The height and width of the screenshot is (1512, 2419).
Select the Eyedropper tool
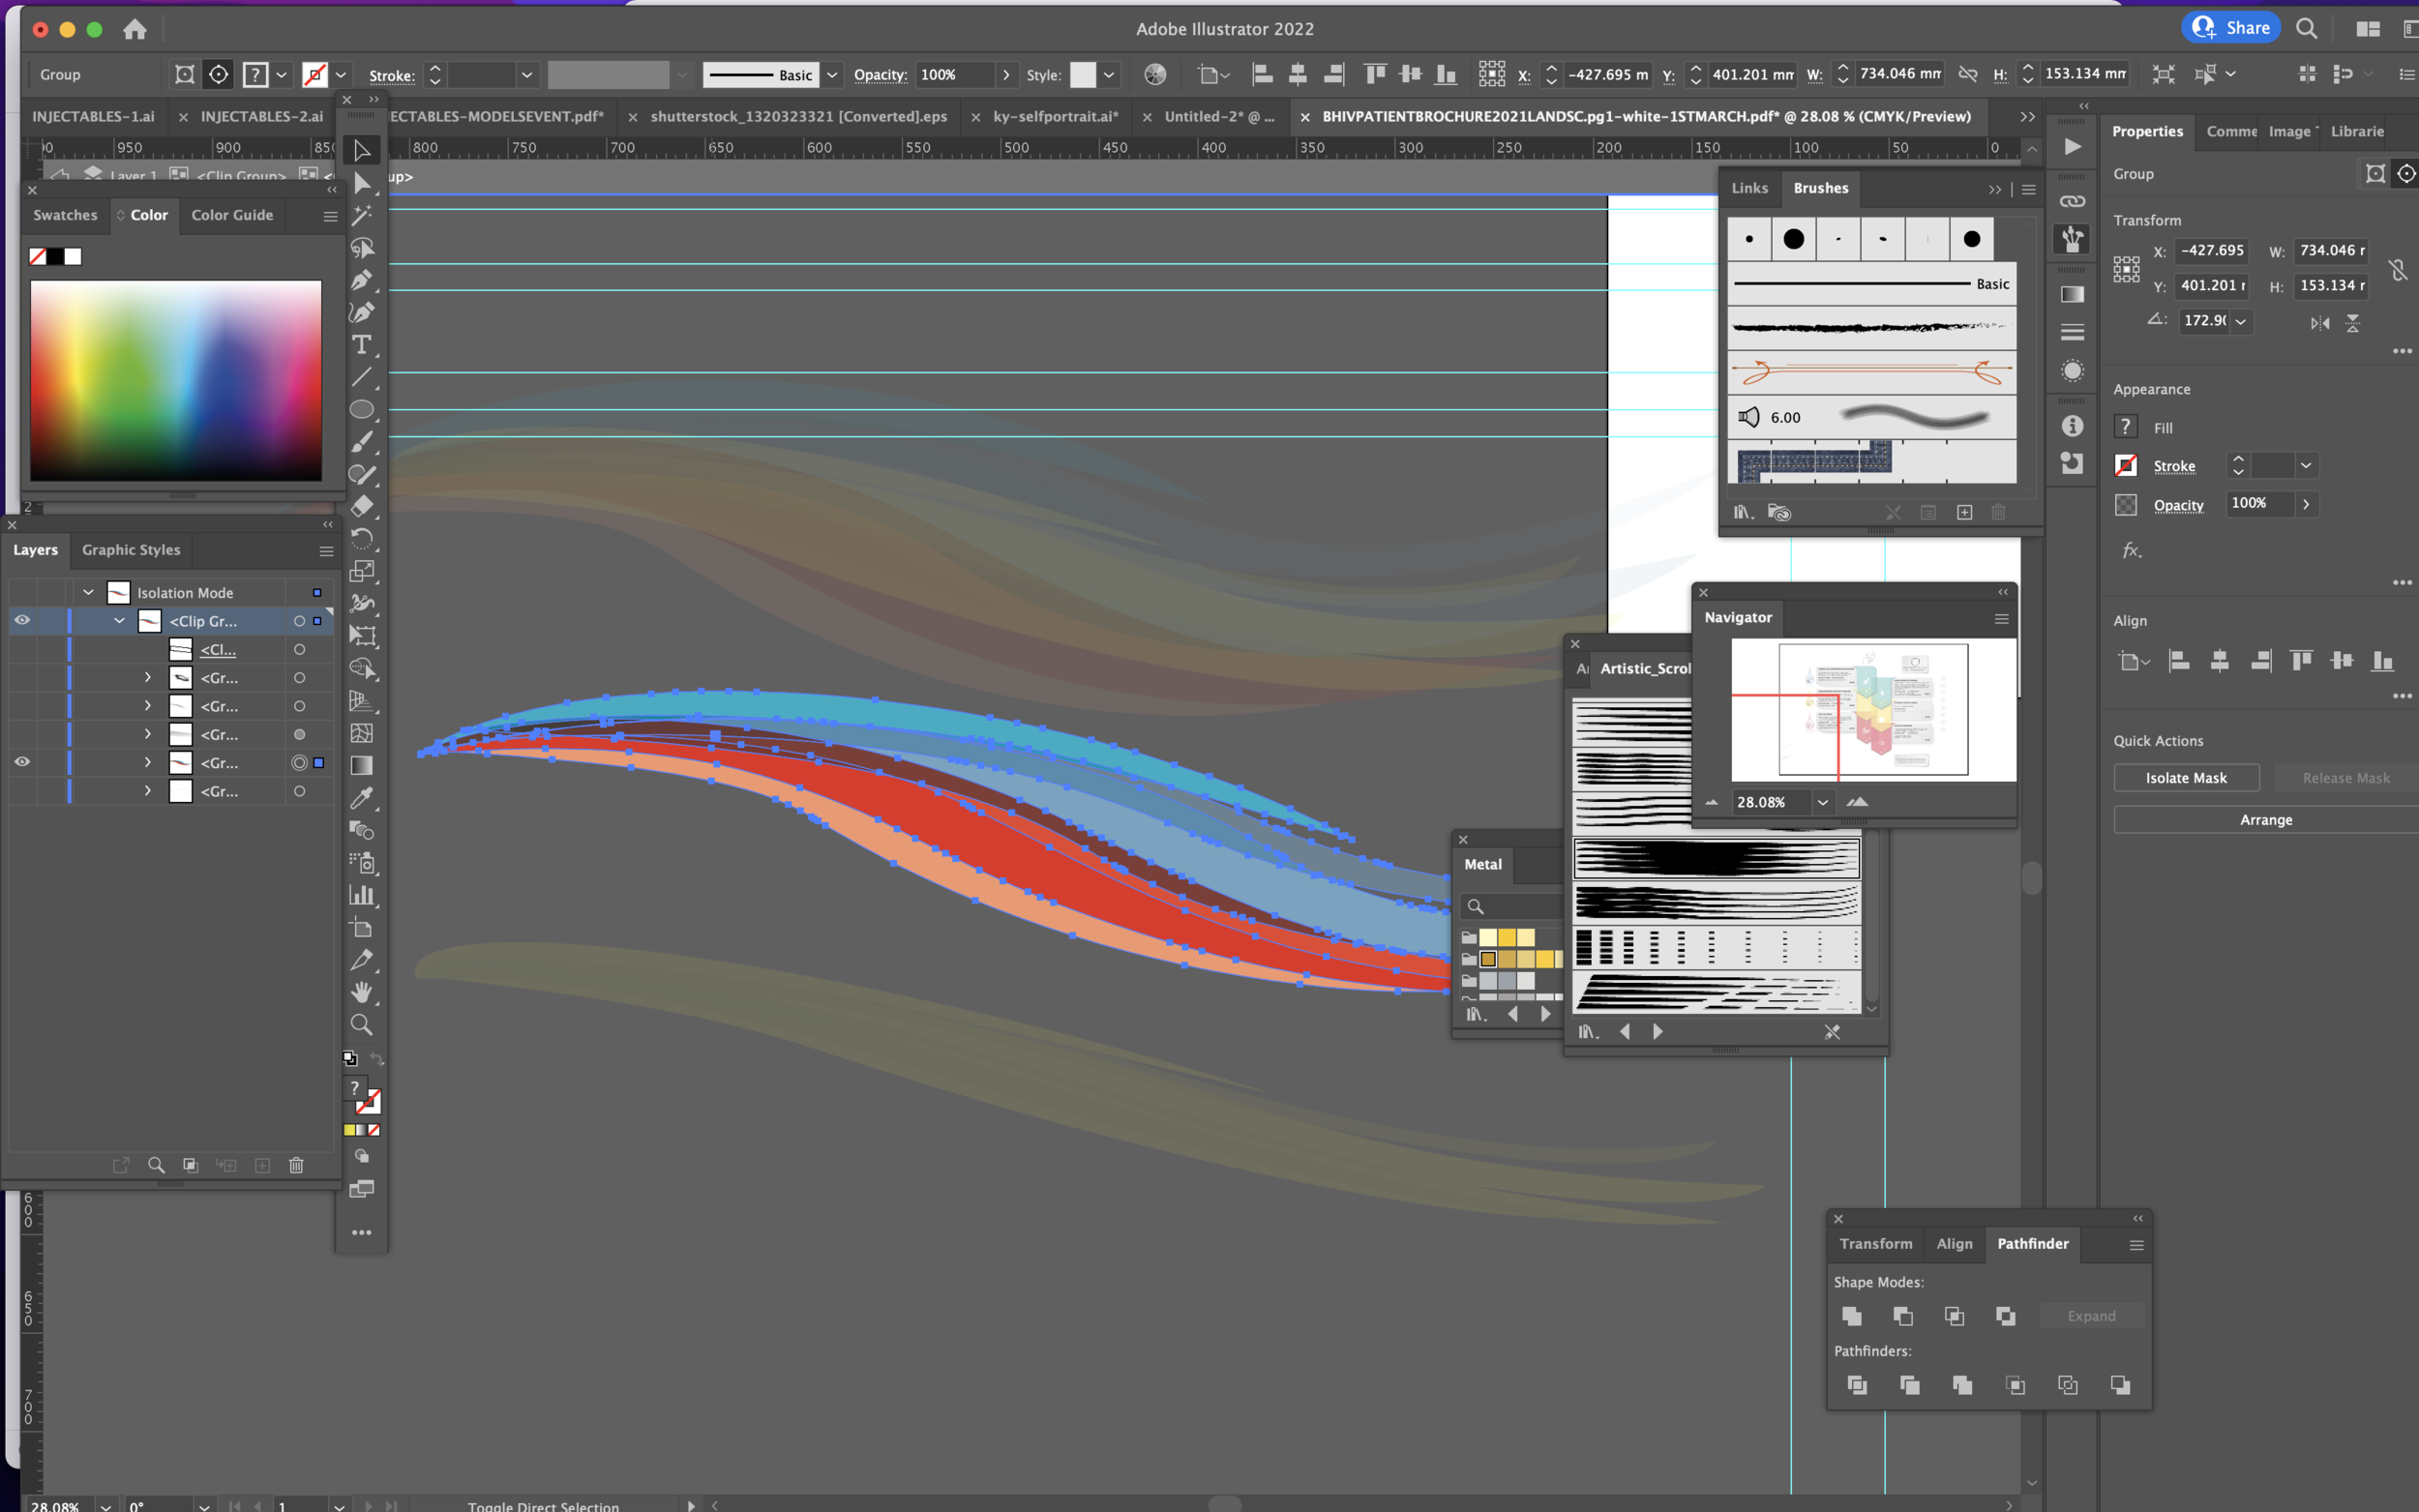tap(362, 798)
